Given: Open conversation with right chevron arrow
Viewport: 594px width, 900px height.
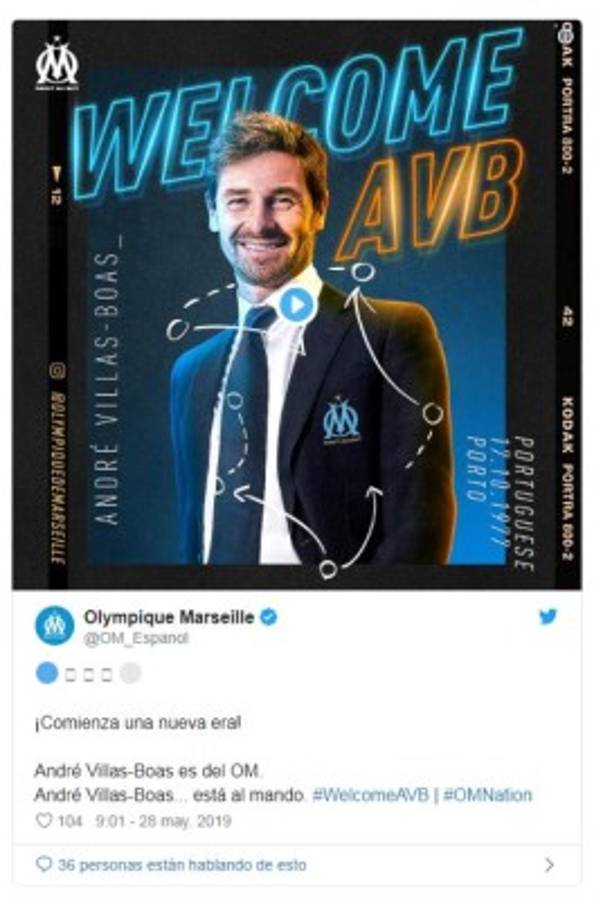Looking at the screenshot, I should [549, 864].
